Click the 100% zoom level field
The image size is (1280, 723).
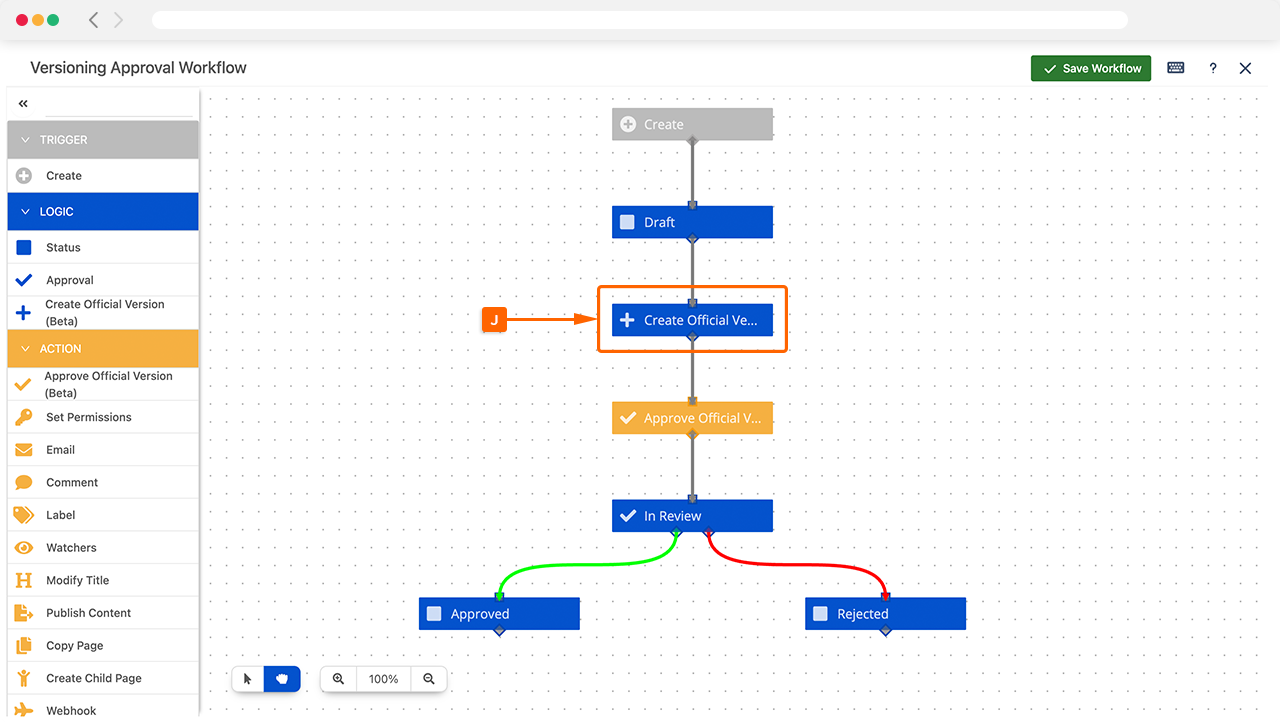(x=383, y=679)
